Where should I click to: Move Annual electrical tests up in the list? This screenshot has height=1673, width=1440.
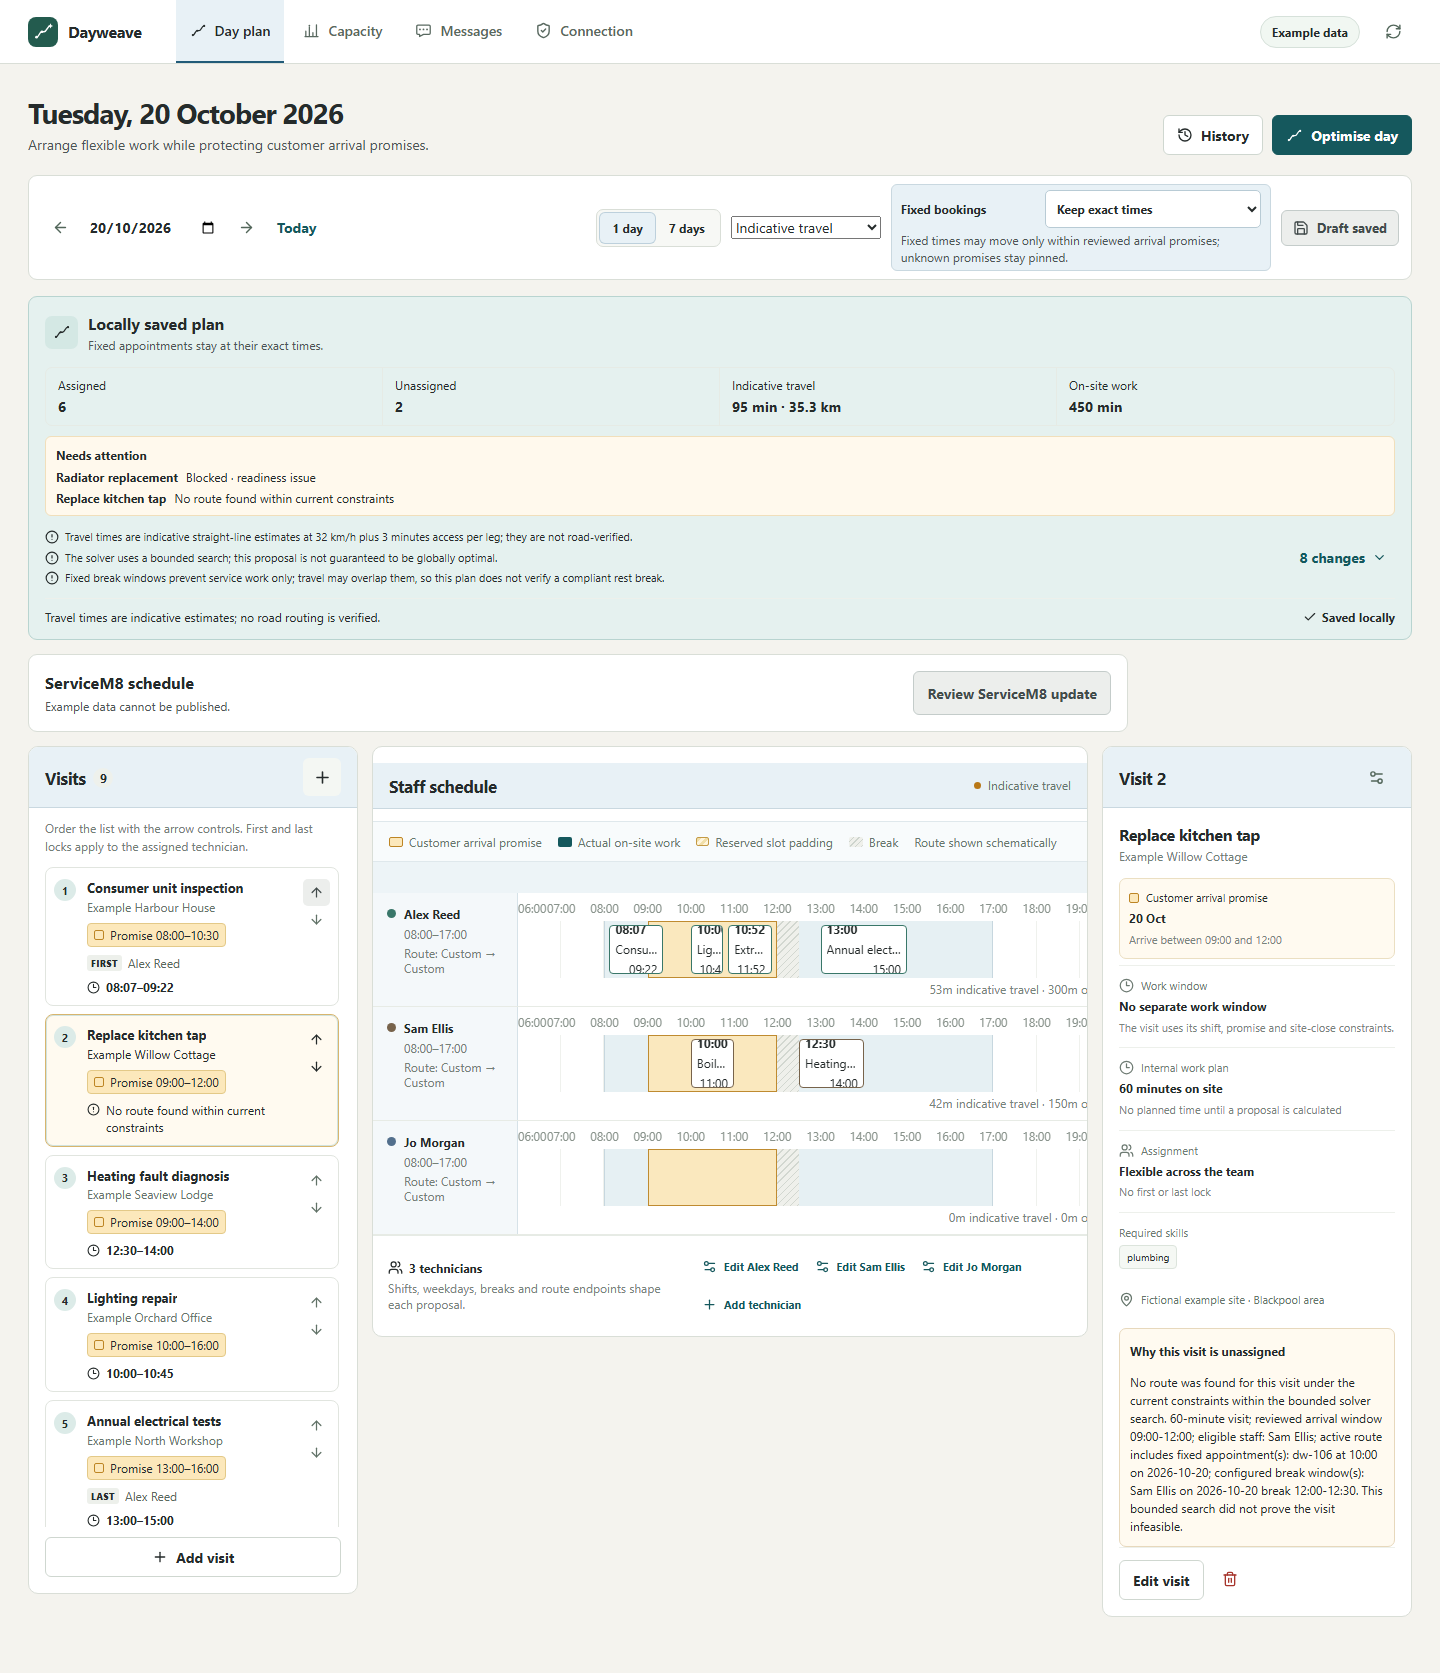click(316, 1425)
